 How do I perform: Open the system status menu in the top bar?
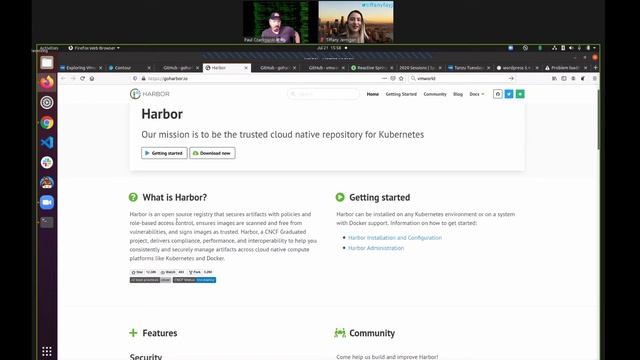pos(573,48)
